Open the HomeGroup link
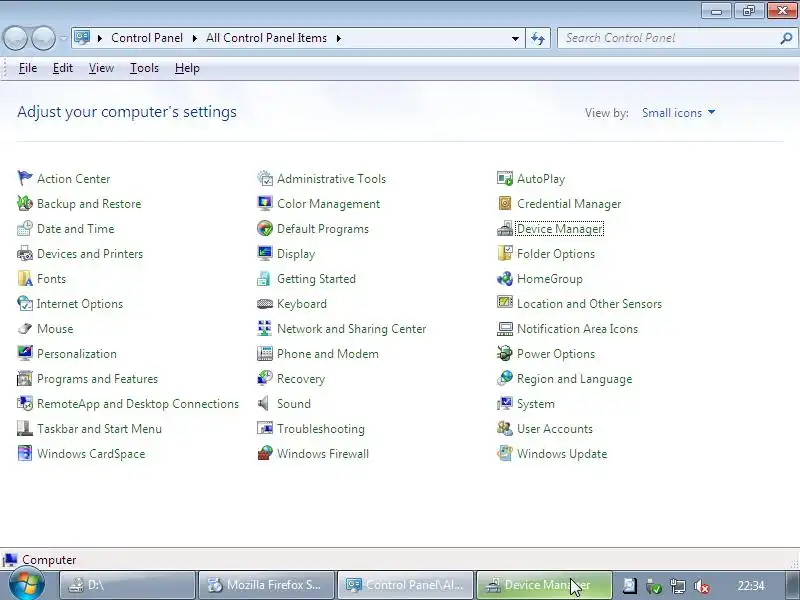This screenshot has width=800, height=600. 549,279
